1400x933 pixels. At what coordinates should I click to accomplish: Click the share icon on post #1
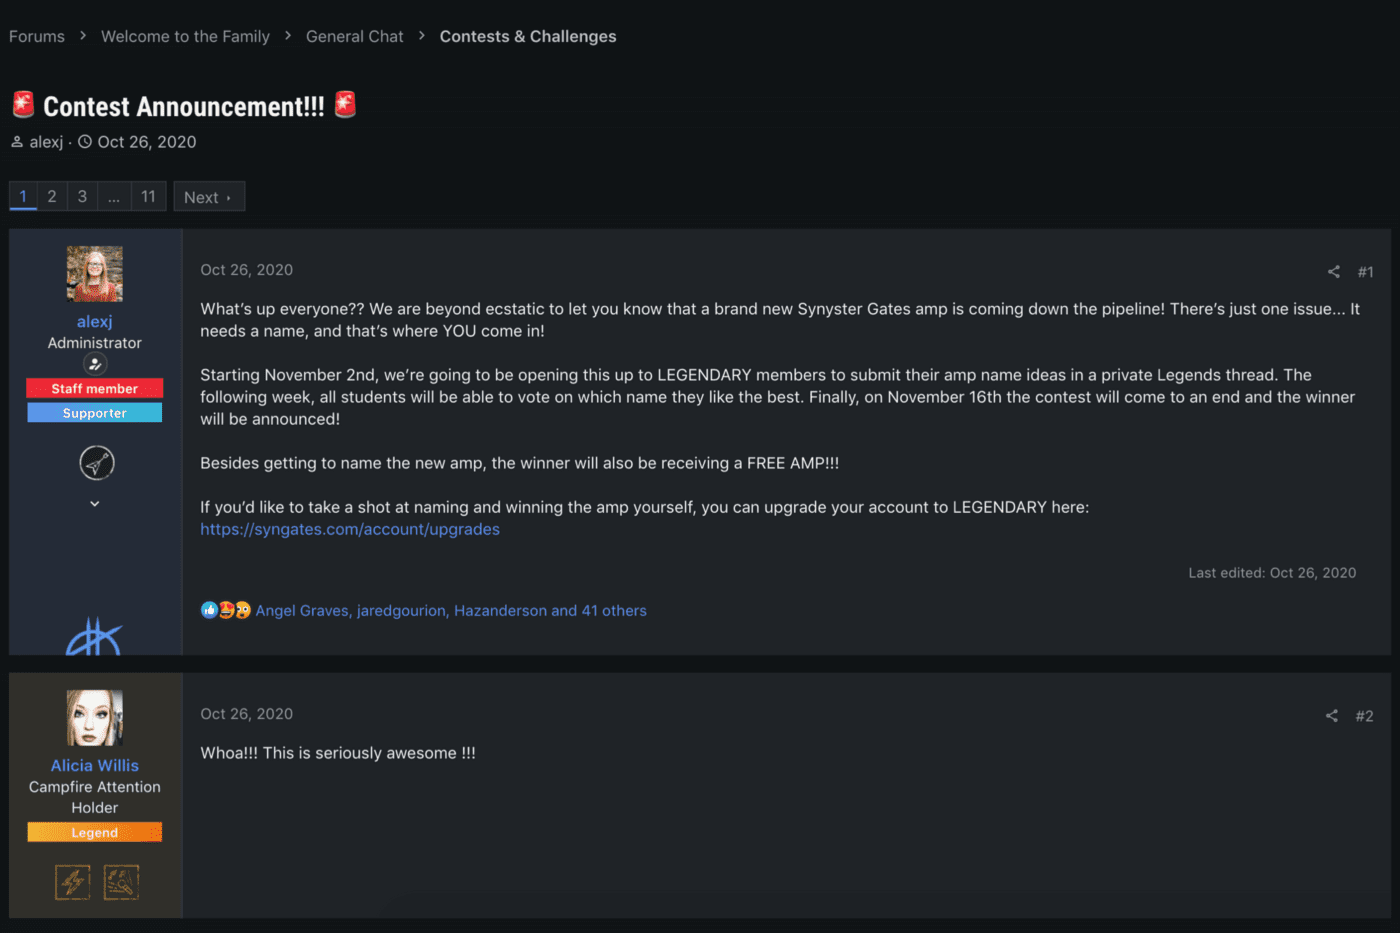[1333, 272]
